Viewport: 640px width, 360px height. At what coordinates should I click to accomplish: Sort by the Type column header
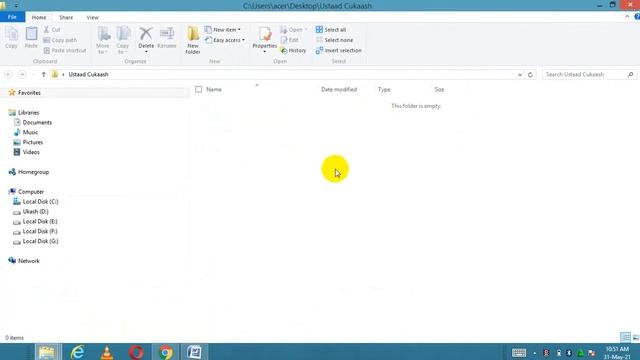click(384, 89)
